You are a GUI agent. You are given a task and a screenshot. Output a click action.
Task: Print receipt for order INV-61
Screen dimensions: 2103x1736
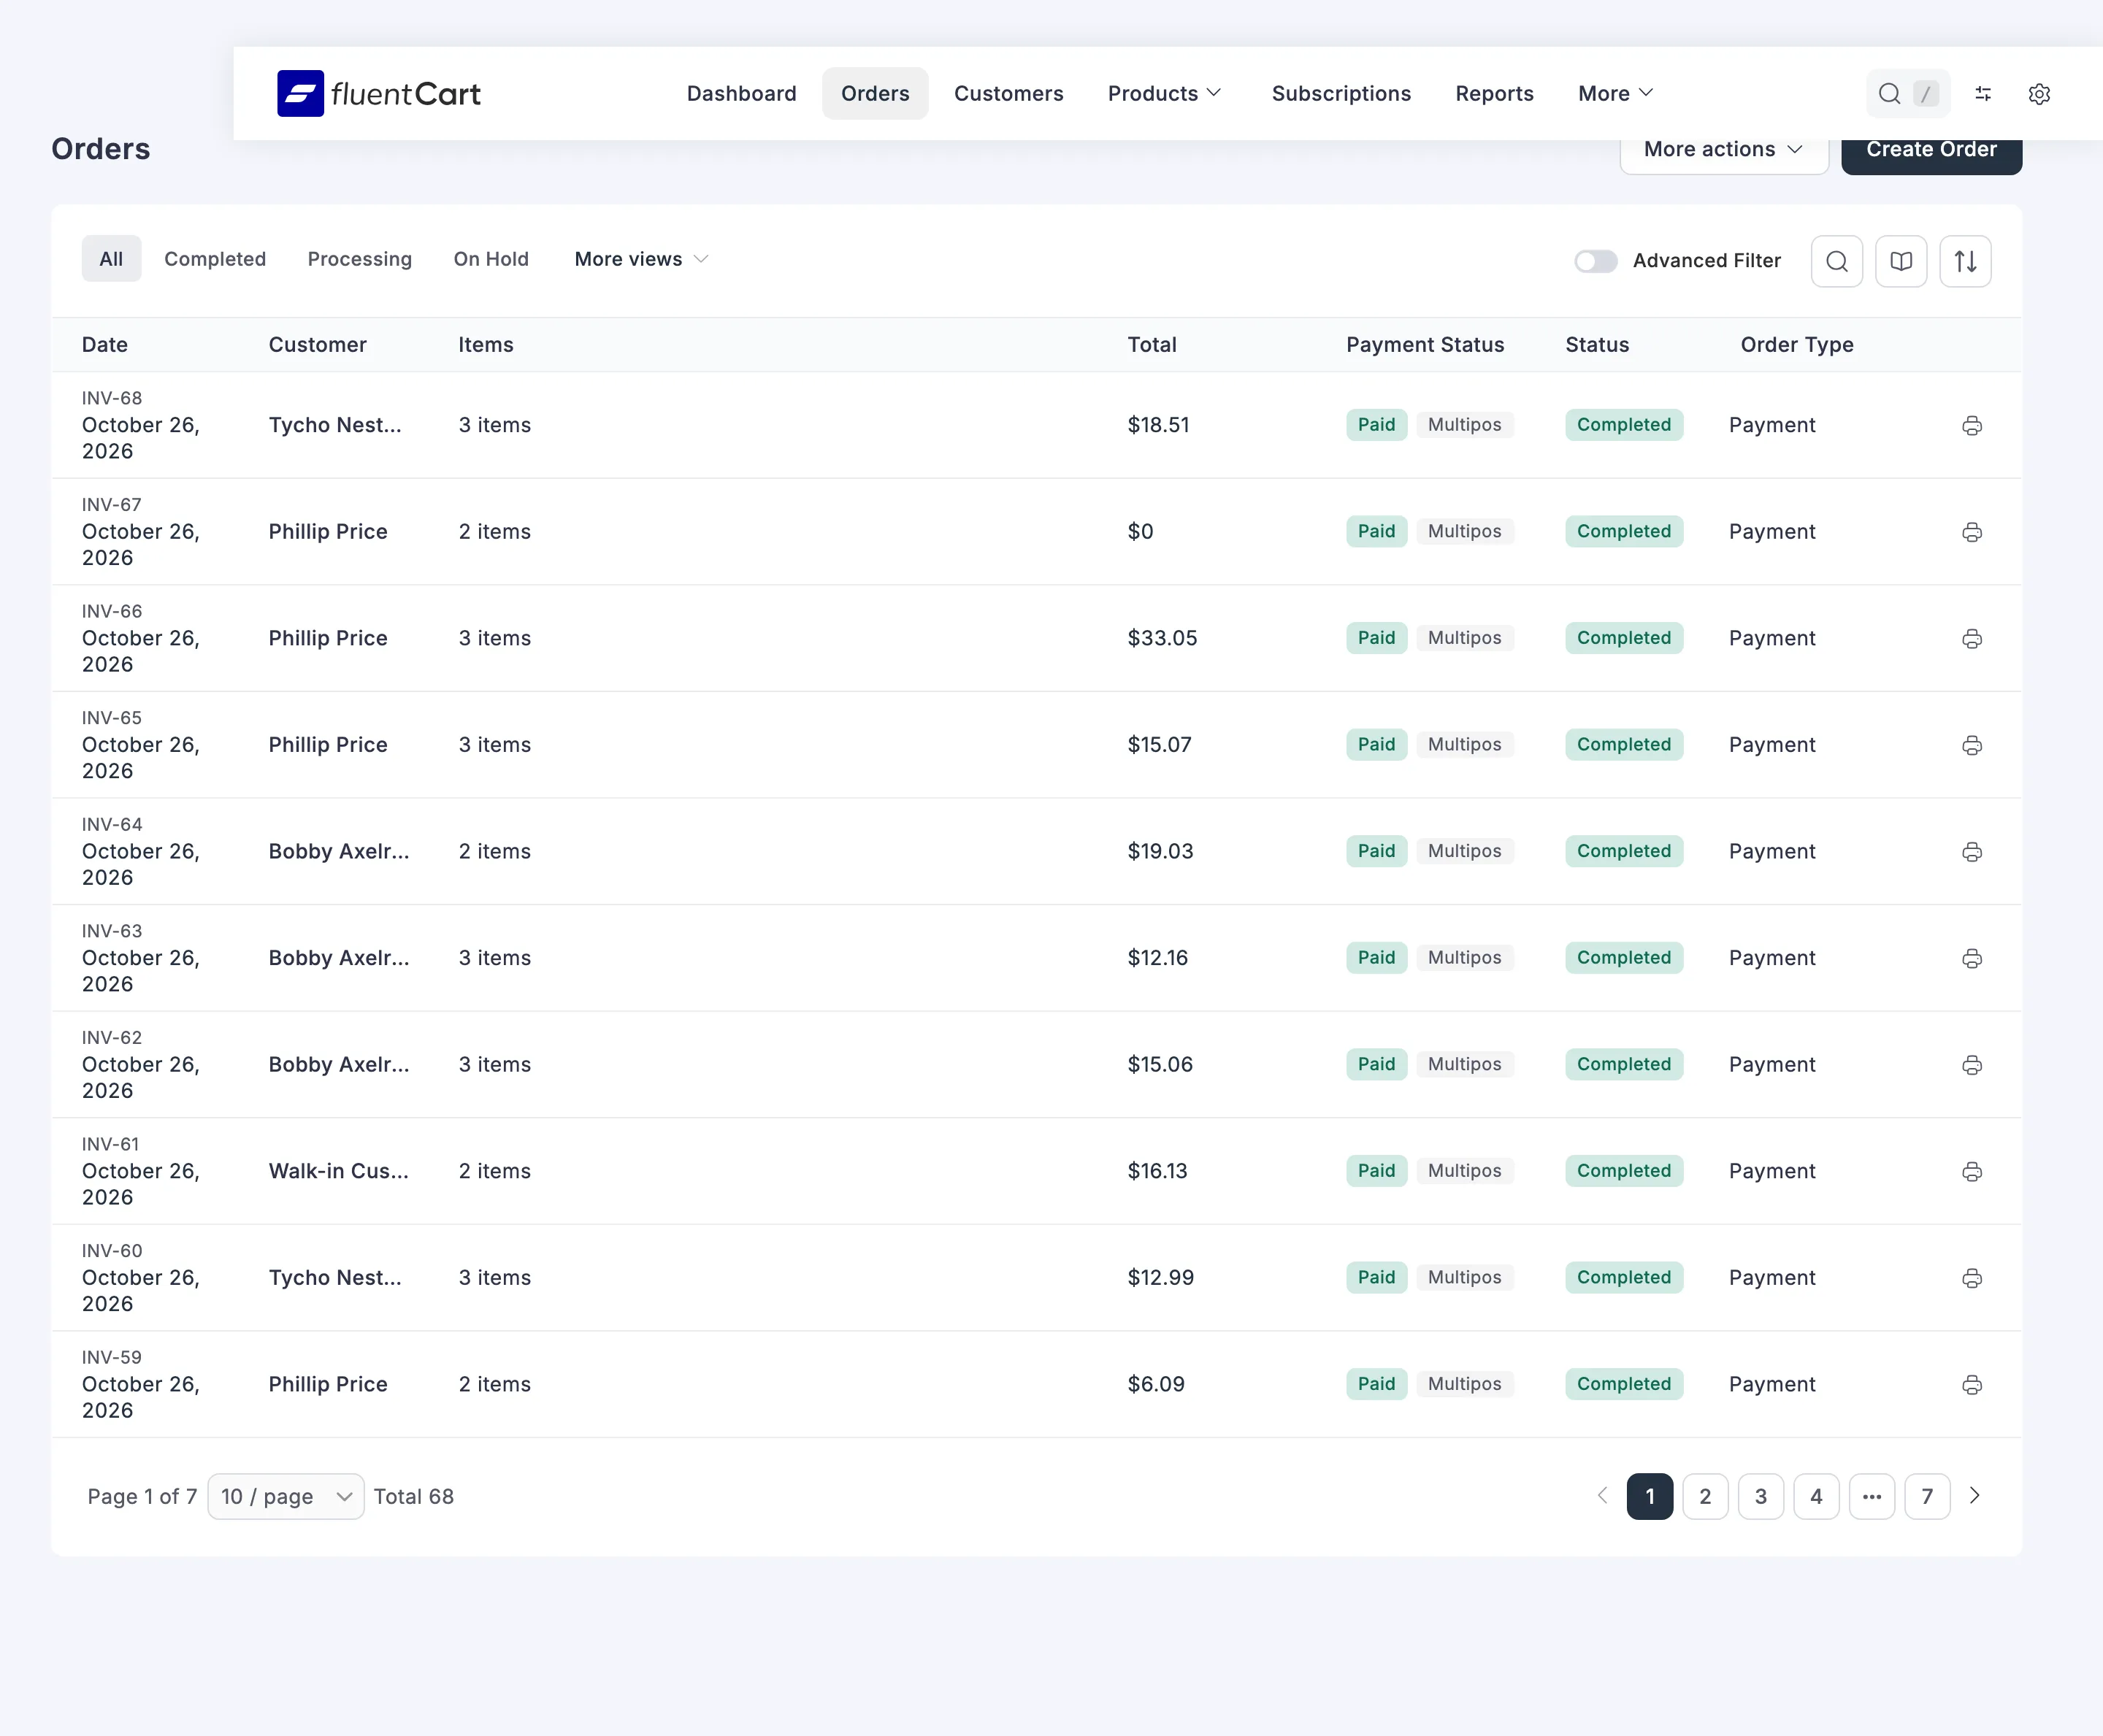pos(1971,1171)
